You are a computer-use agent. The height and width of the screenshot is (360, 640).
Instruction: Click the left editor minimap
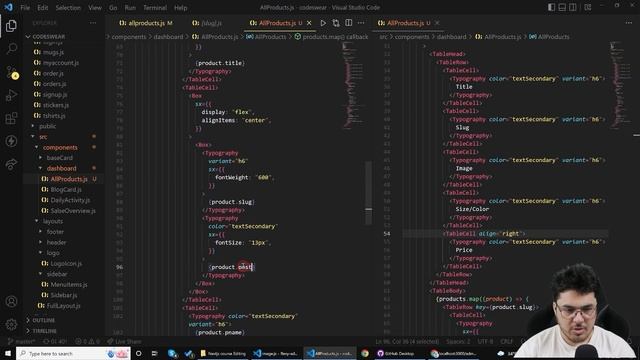(353, 86)
